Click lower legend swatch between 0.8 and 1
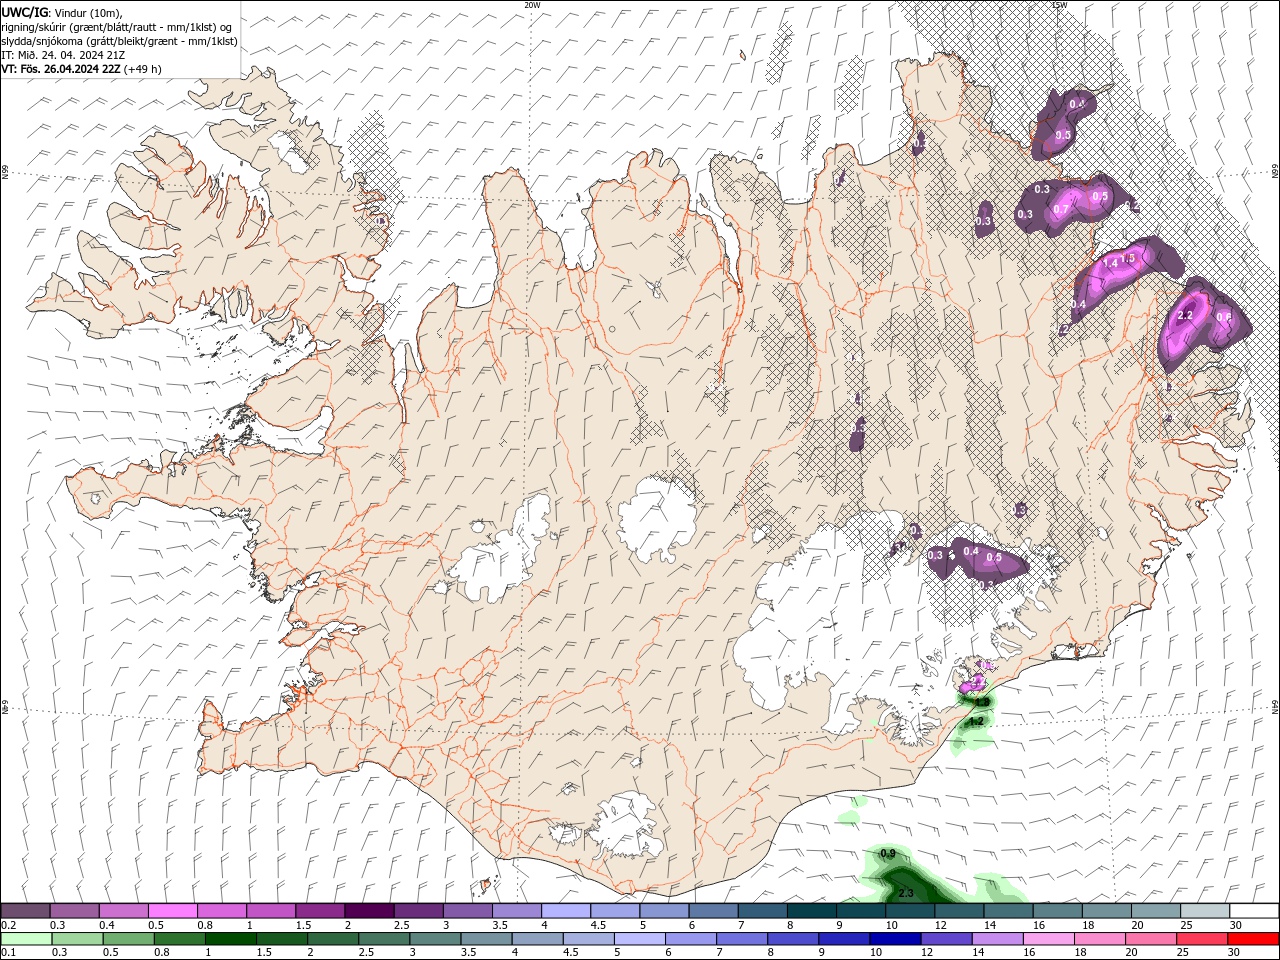 (179, 939)
